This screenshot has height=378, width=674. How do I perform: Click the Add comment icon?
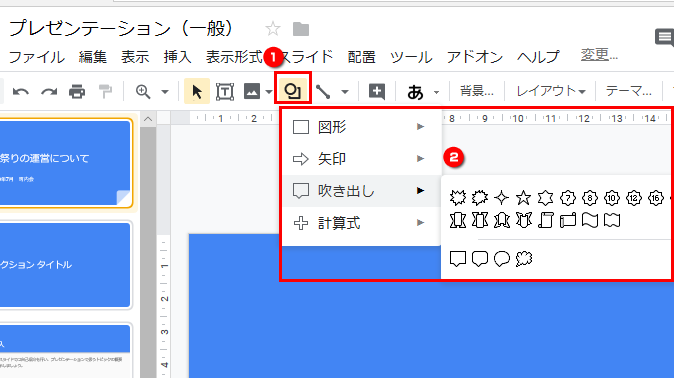click(377, 91)
